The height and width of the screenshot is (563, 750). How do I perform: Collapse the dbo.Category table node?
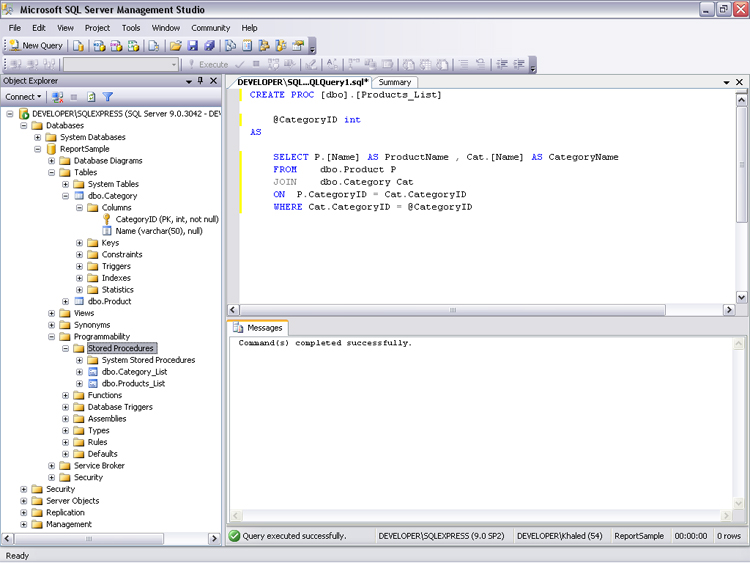[66, 196]
